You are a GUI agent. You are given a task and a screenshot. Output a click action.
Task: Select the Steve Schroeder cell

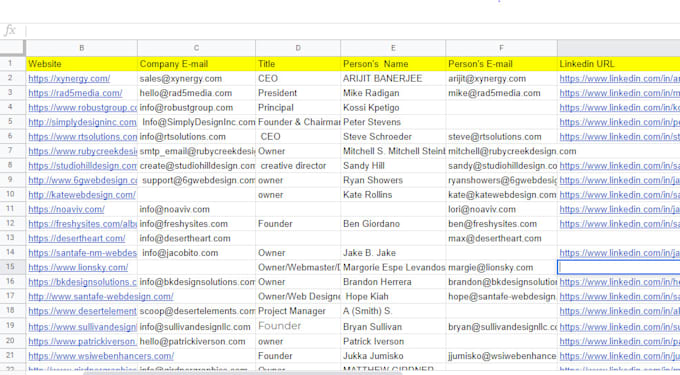coord(393,137)
